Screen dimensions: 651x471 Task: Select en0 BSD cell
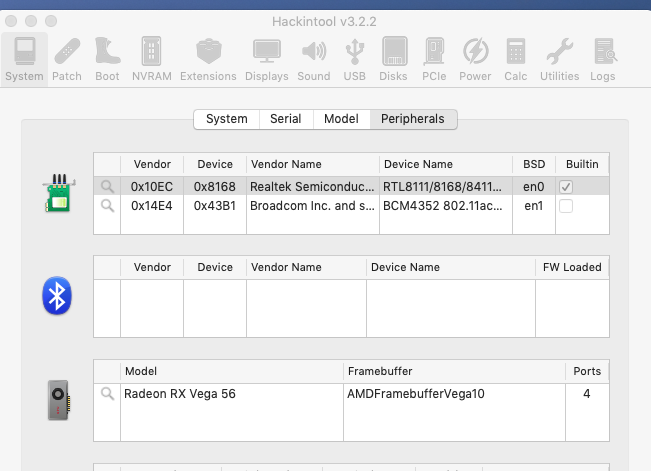pos(534,187)
